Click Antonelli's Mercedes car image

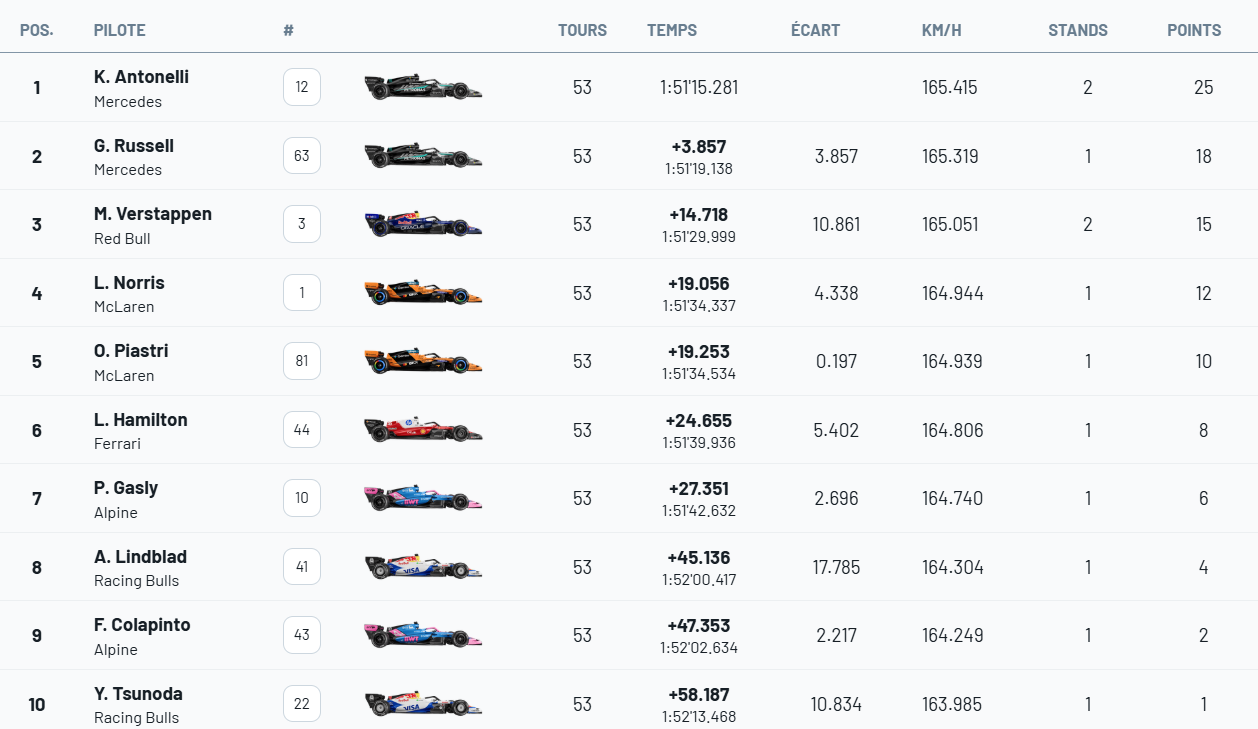click(x=423, y=87)
